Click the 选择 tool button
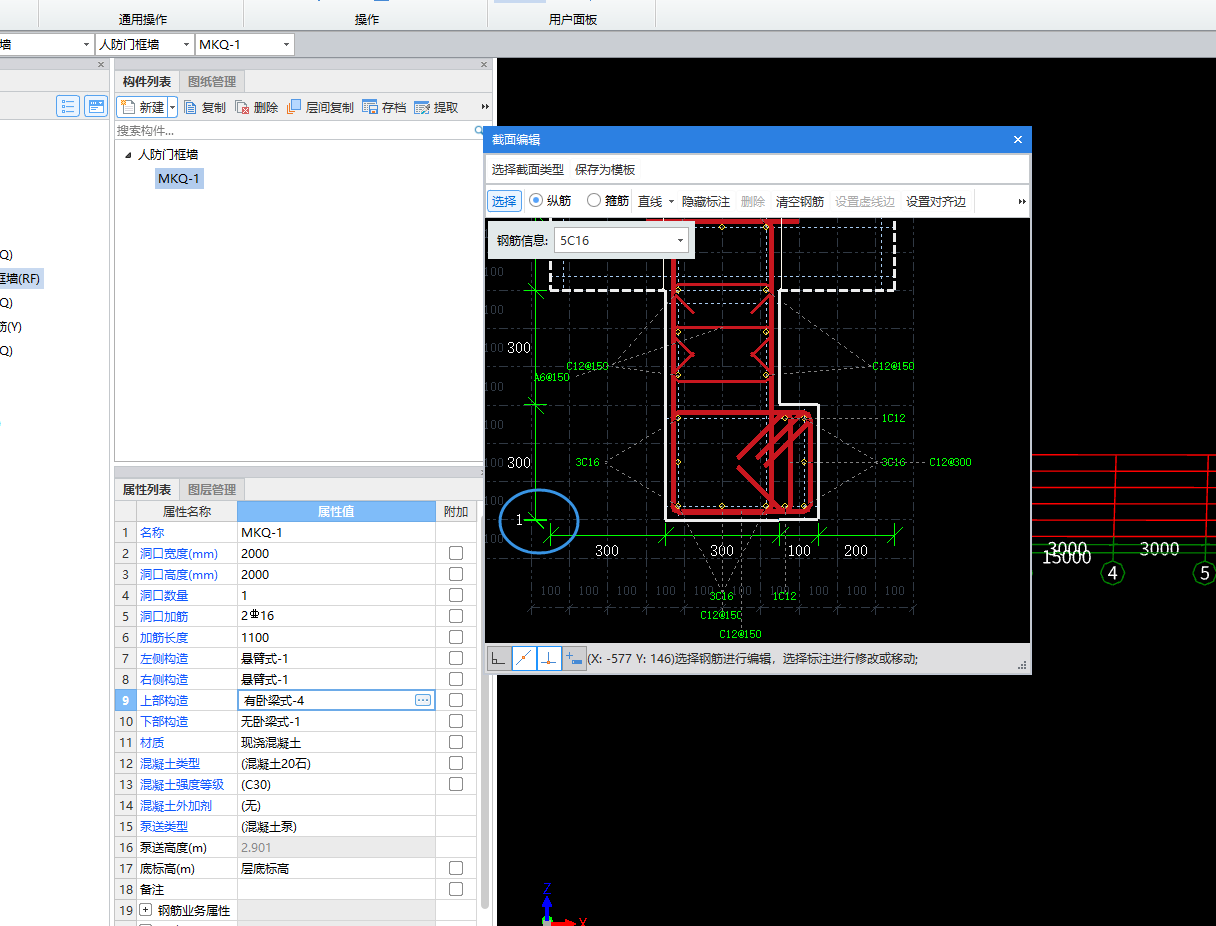 click(505, 201)
